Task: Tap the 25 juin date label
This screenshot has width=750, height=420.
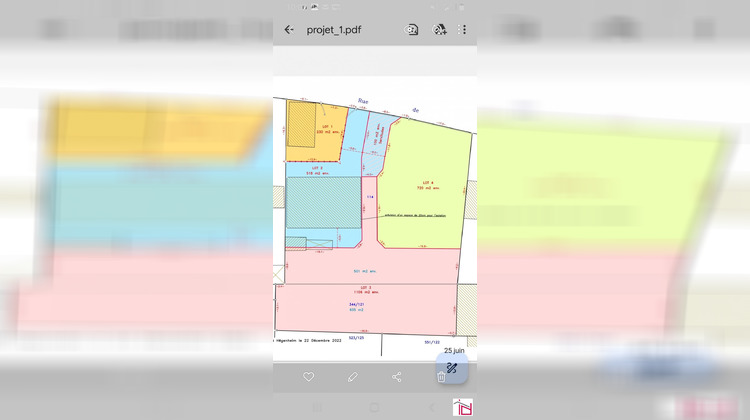Action: (x=455, y=351)
